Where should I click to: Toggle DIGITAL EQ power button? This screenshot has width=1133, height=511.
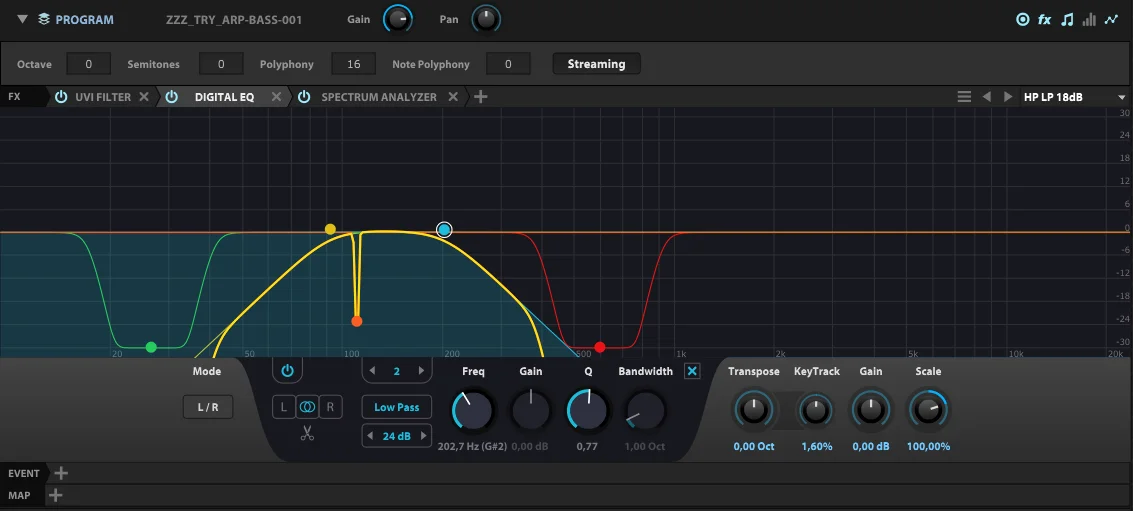tap(171, 96)
